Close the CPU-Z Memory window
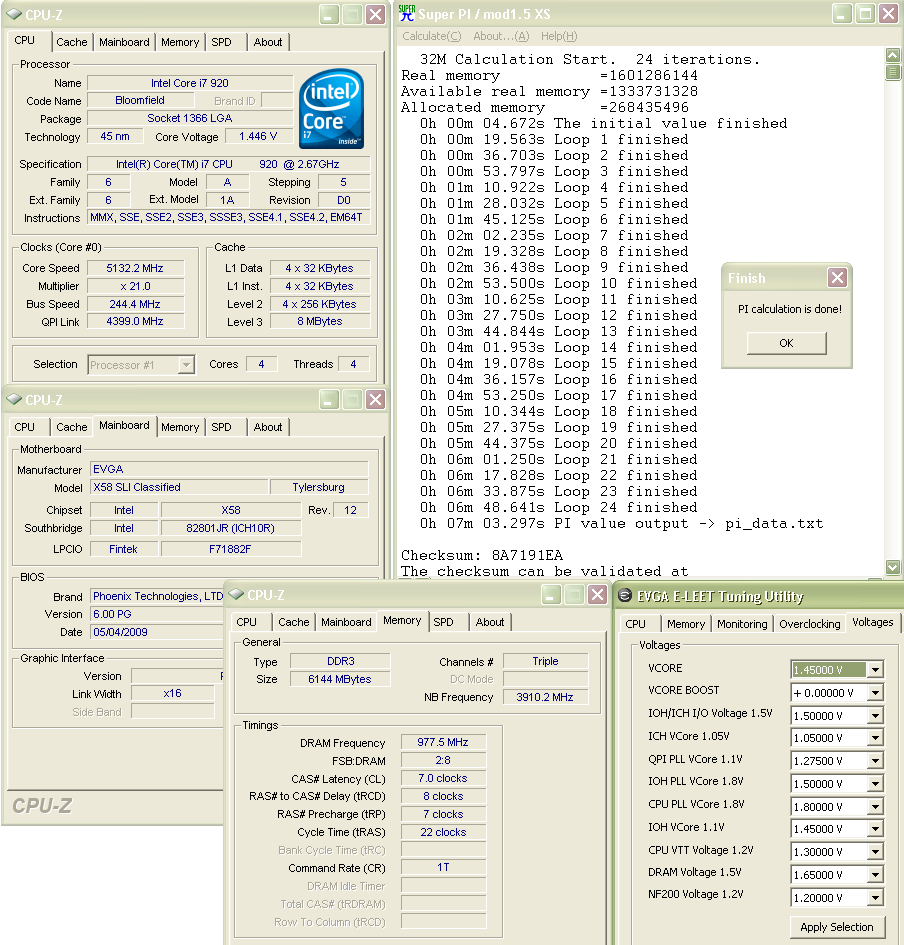Viewport: 904px width, 945px height. tap(597, 595)
